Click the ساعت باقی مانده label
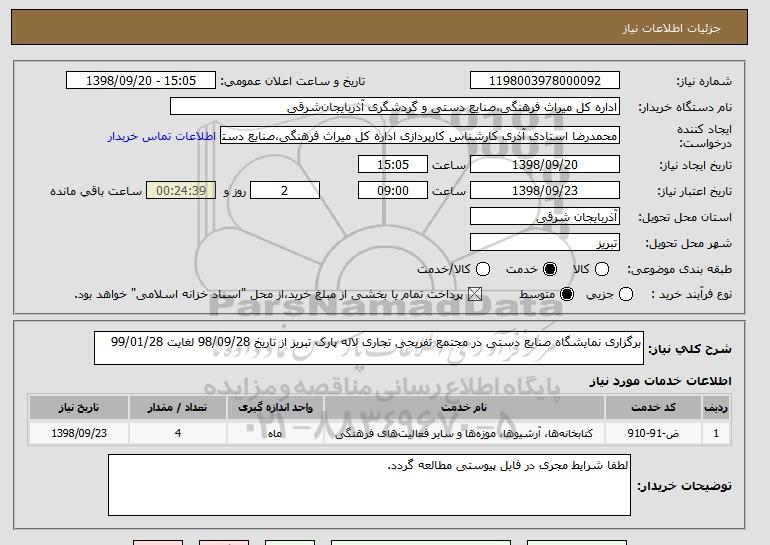The height and width of the screenshot is (545, 770). click(x=96, y=191)
